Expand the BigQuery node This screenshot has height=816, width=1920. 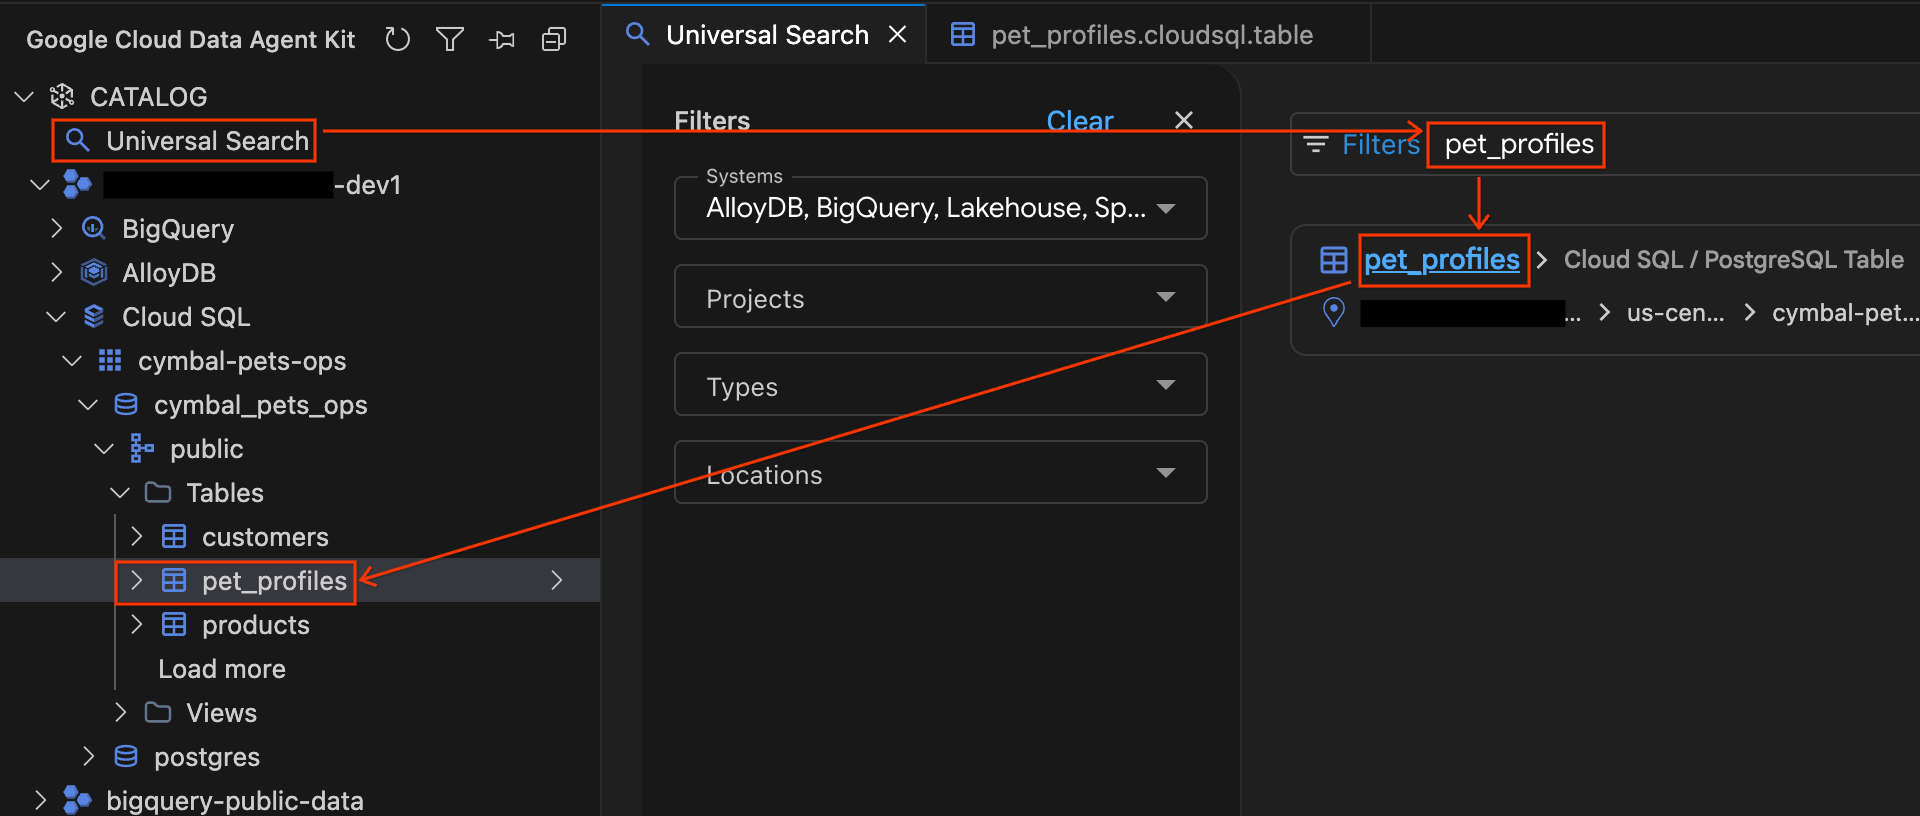pos(57,228)
